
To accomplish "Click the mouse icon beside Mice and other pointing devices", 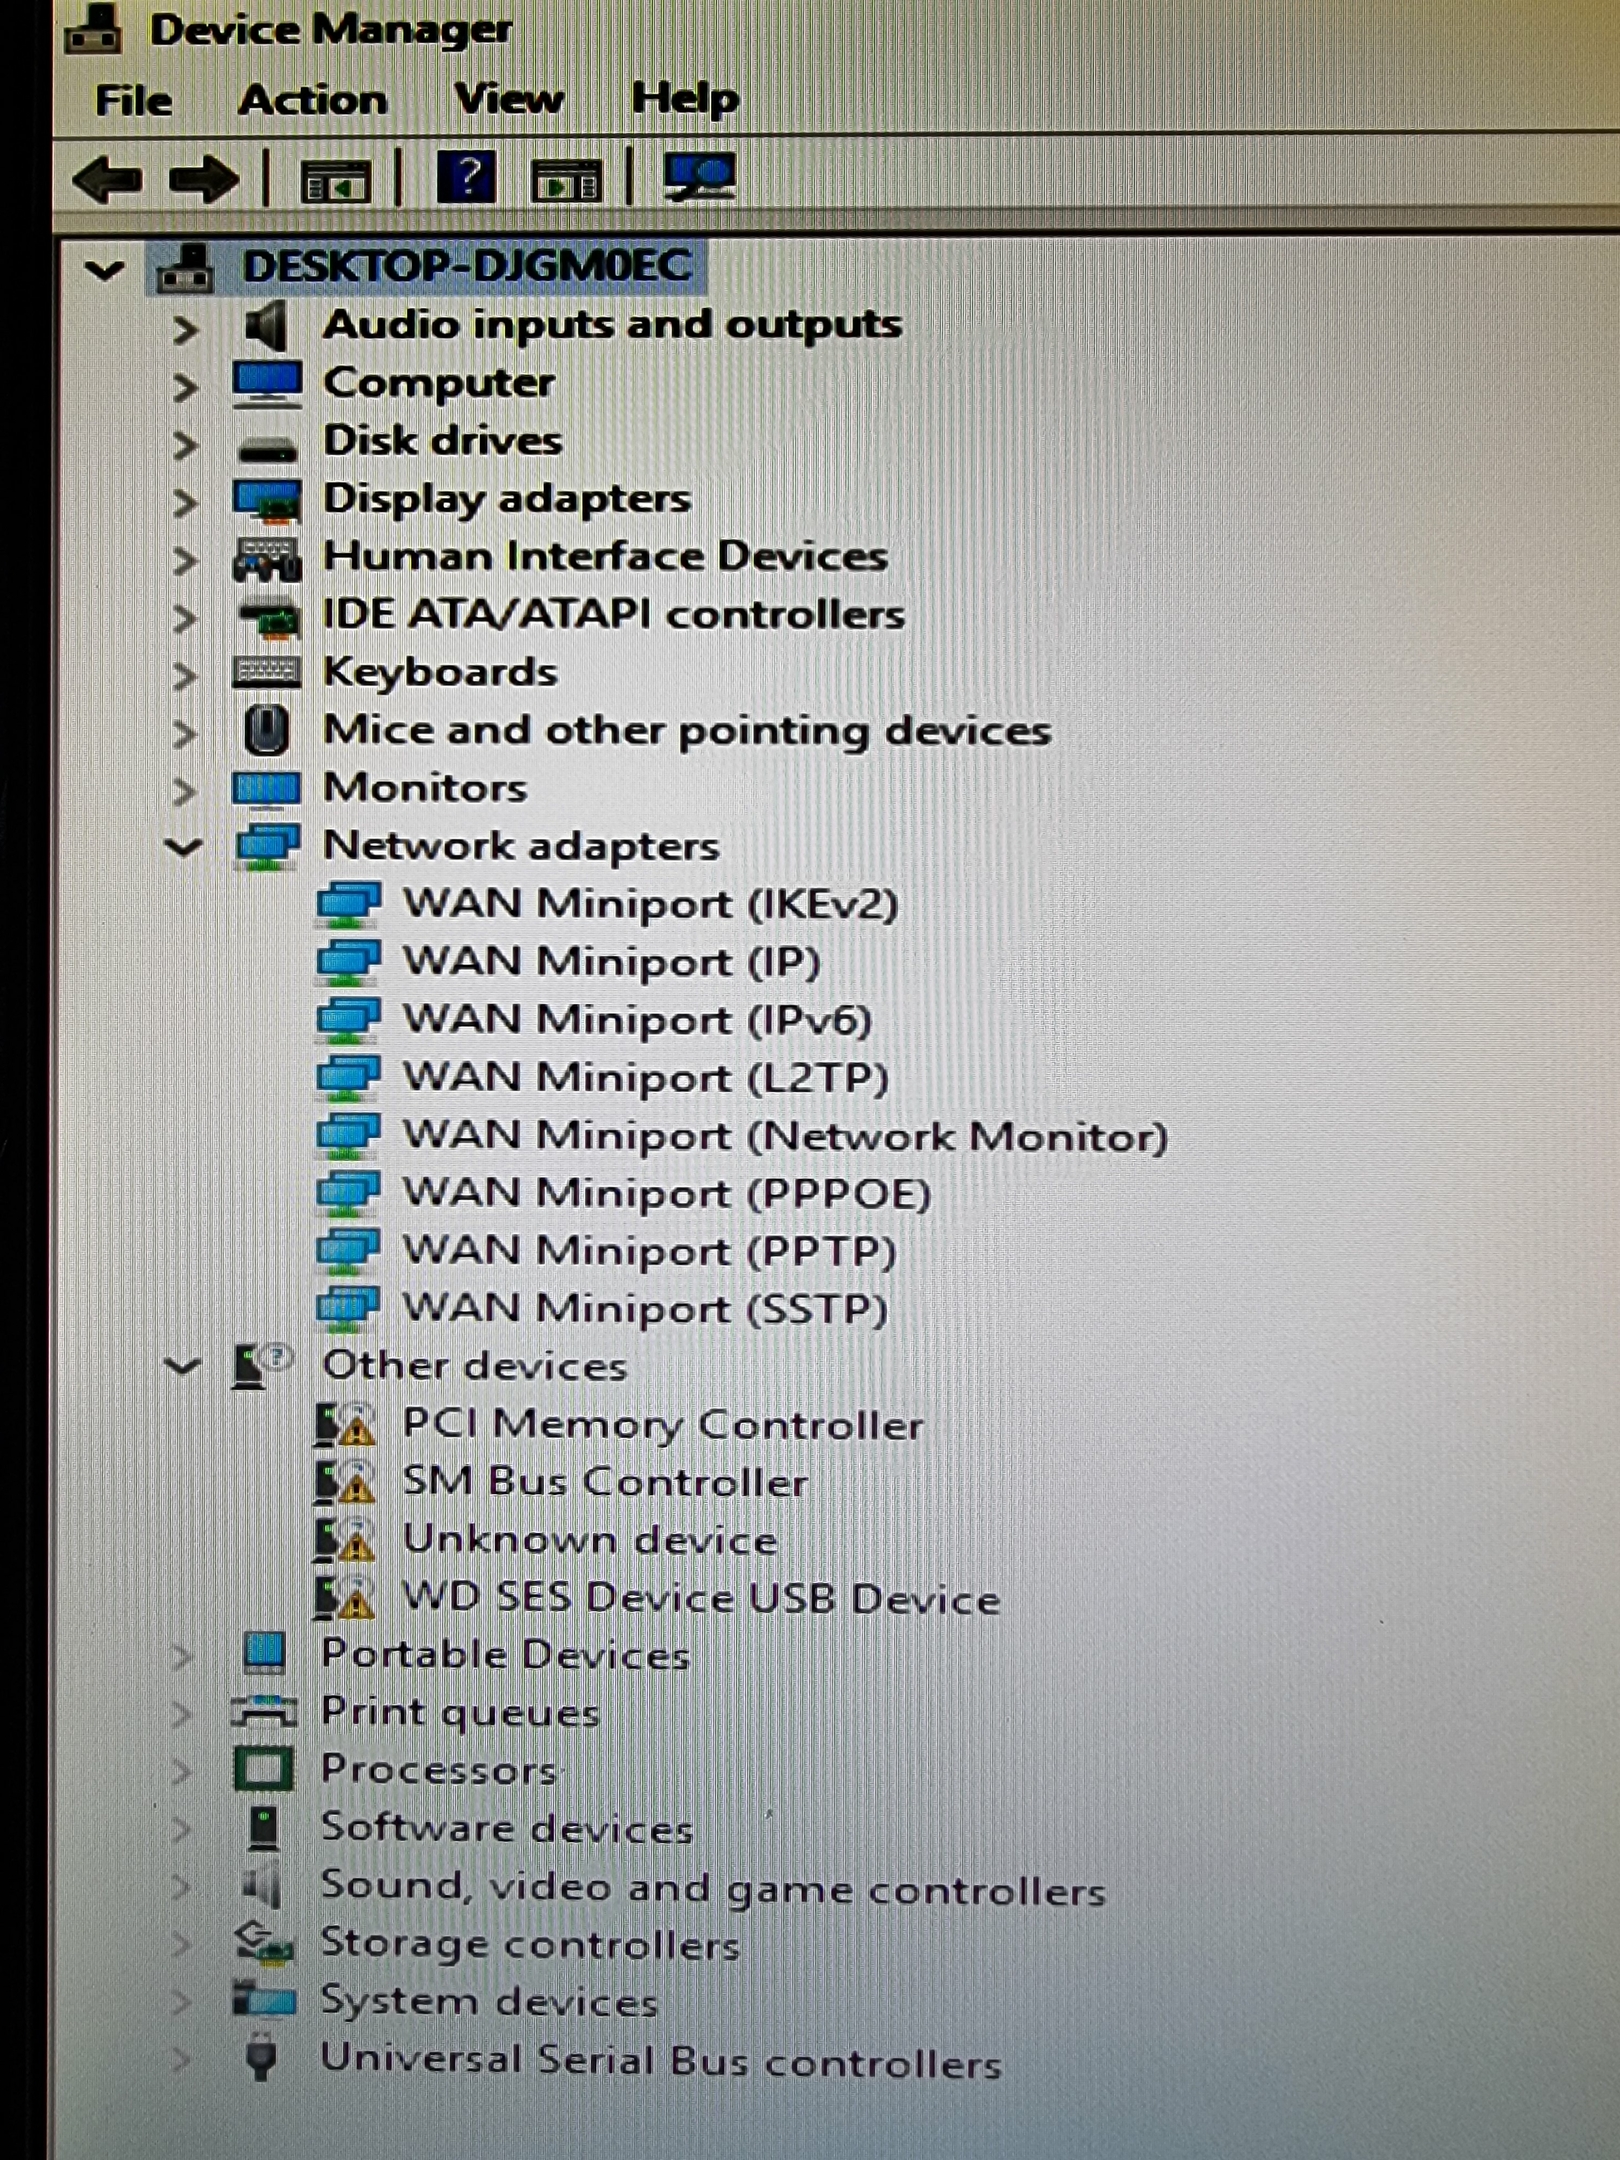I will click(x=267, y=730).
